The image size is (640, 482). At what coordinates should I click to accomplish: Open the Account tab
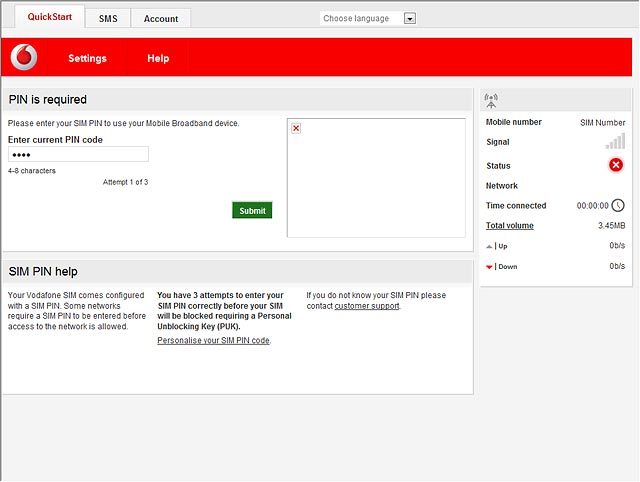point(161,19)
